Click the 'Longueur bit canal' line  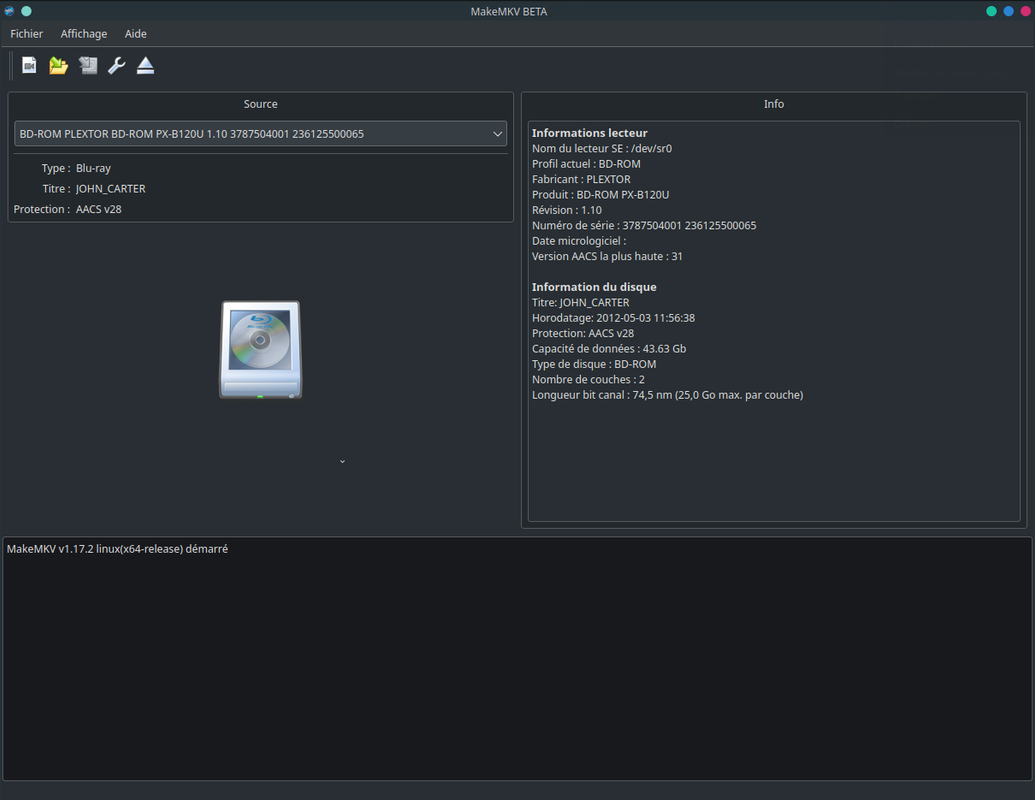667,395
